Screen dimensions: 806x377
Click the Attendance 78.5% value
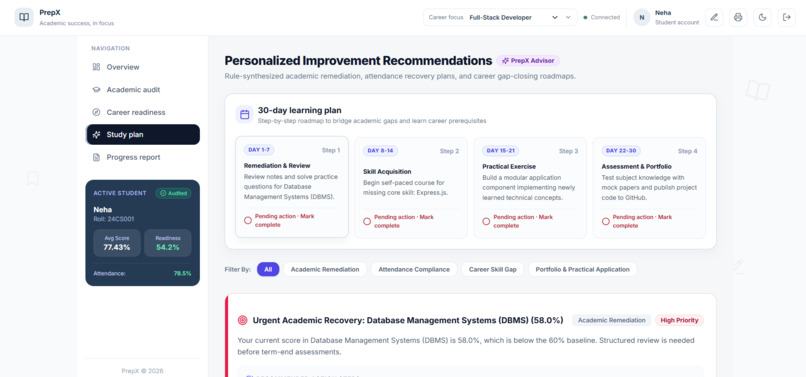pos(182,274)
